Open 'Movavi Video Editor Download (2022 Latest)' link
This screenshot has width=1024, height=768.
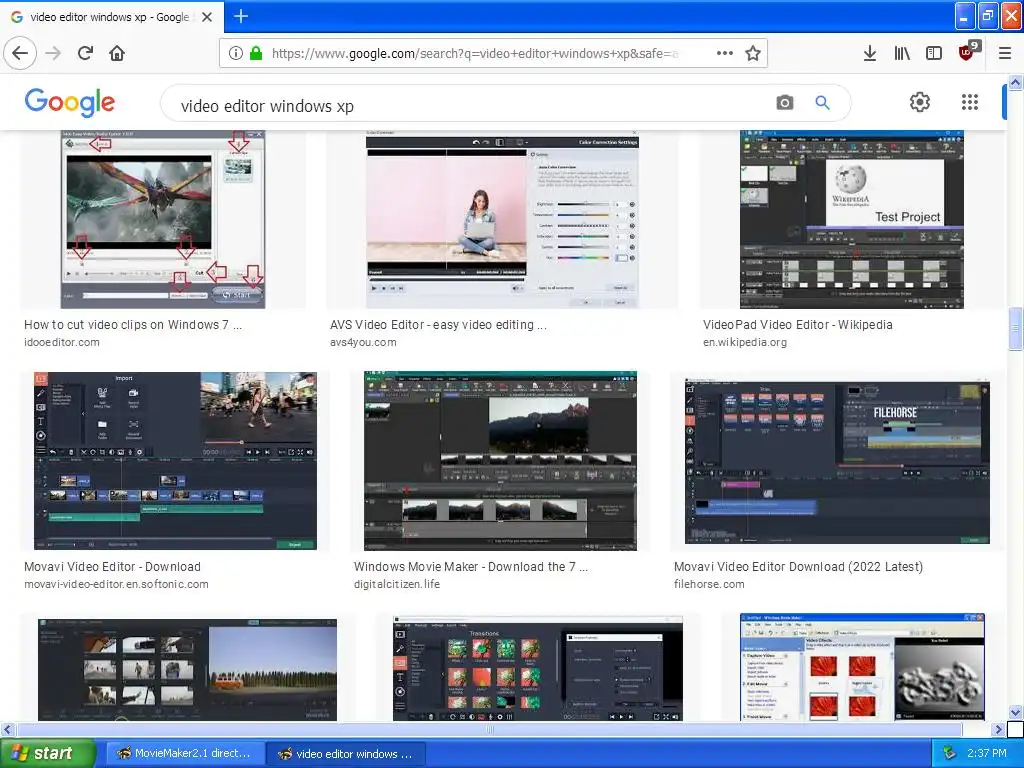798,567
